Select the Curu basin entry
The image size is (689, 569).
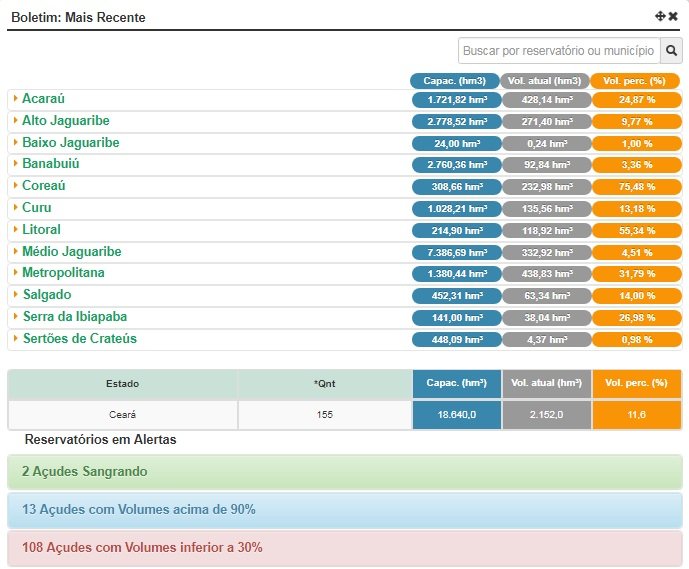point(36,208)
